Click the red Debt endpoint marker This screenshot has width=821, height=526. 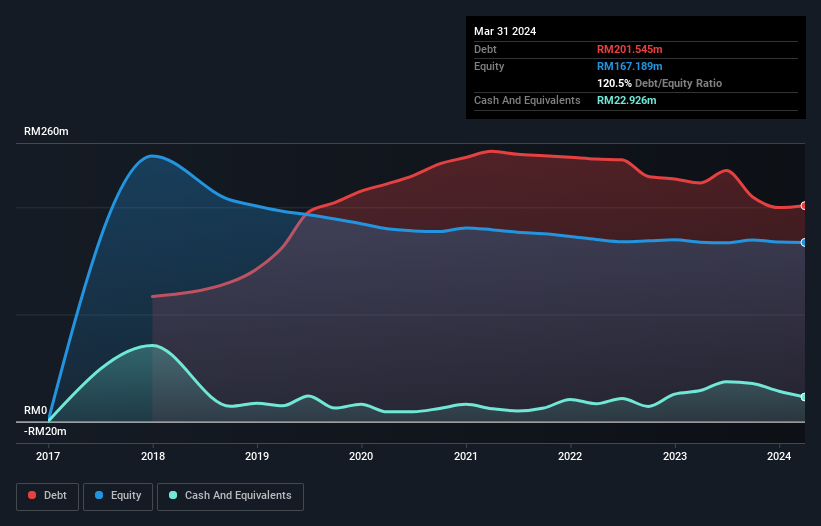[804, 206]
